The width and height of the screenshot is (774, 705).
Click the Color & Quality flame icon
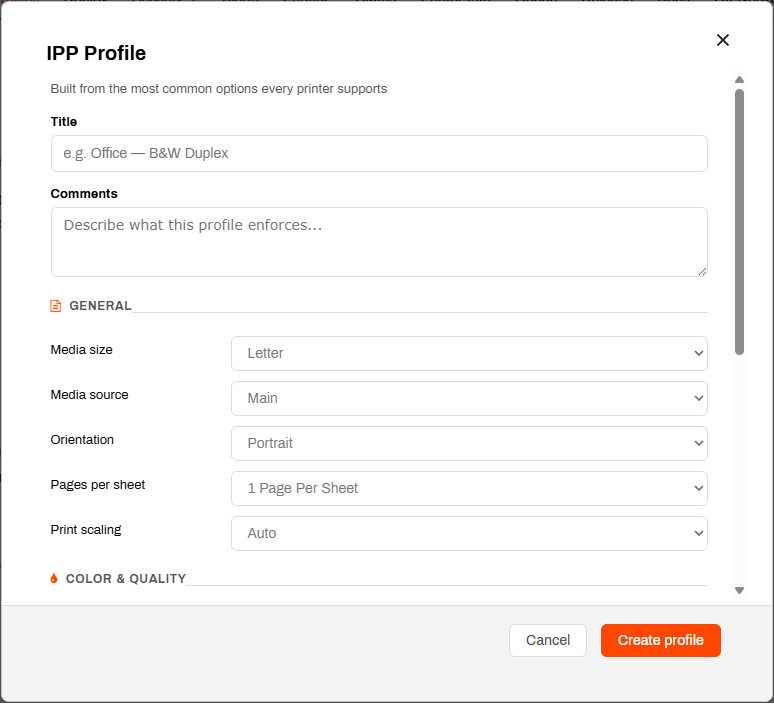pos(54,579)
